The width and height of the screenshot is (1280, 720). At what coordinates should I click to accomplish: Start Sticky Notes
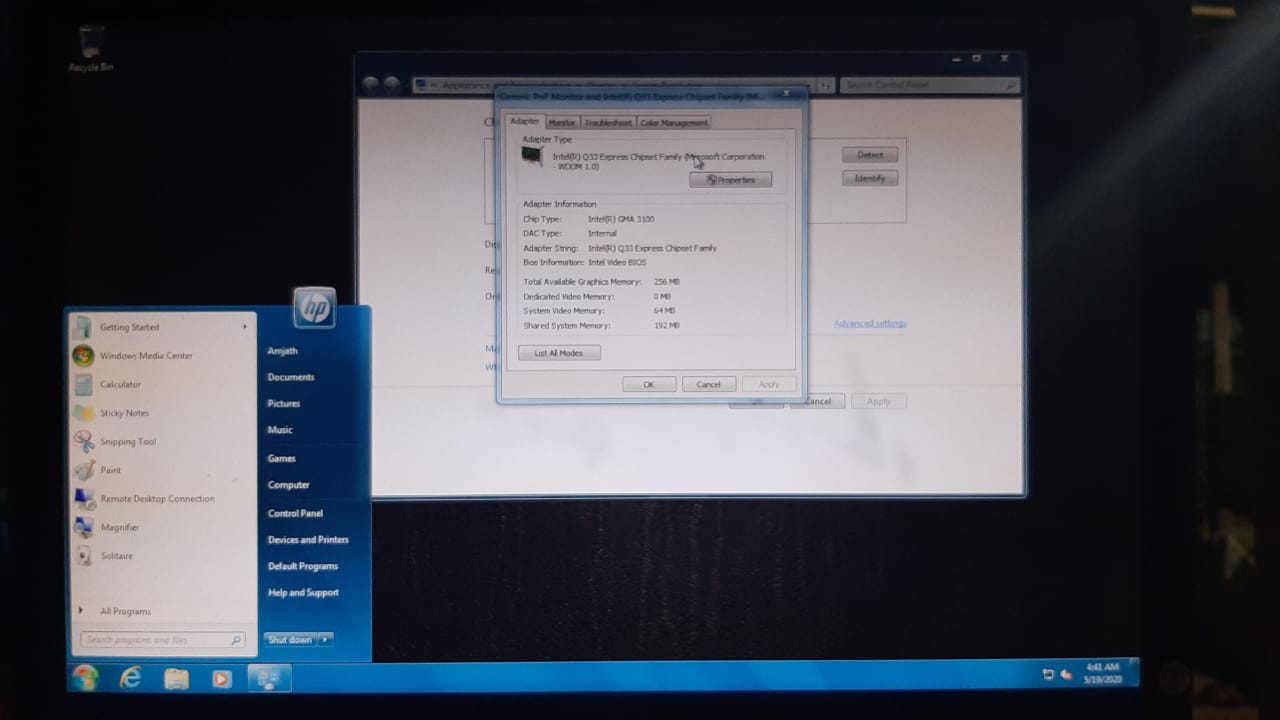pyautogui.click(x=124, y=412)
